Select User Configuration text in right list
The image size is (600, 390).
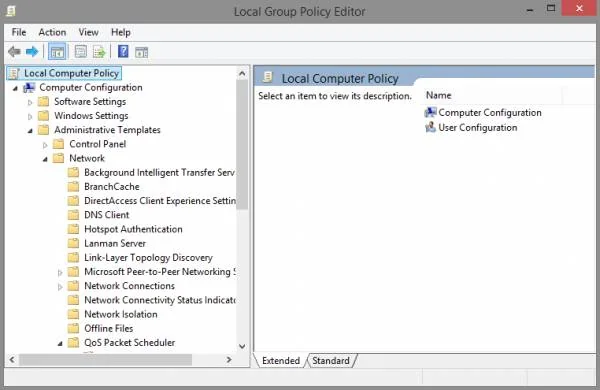tap(478, 127)
